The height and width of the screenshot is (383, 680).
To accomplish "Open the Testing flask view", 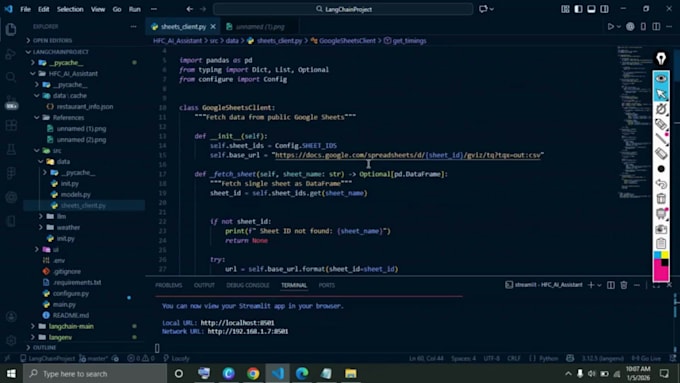I will pyautogui.click(x=11, y=150).
